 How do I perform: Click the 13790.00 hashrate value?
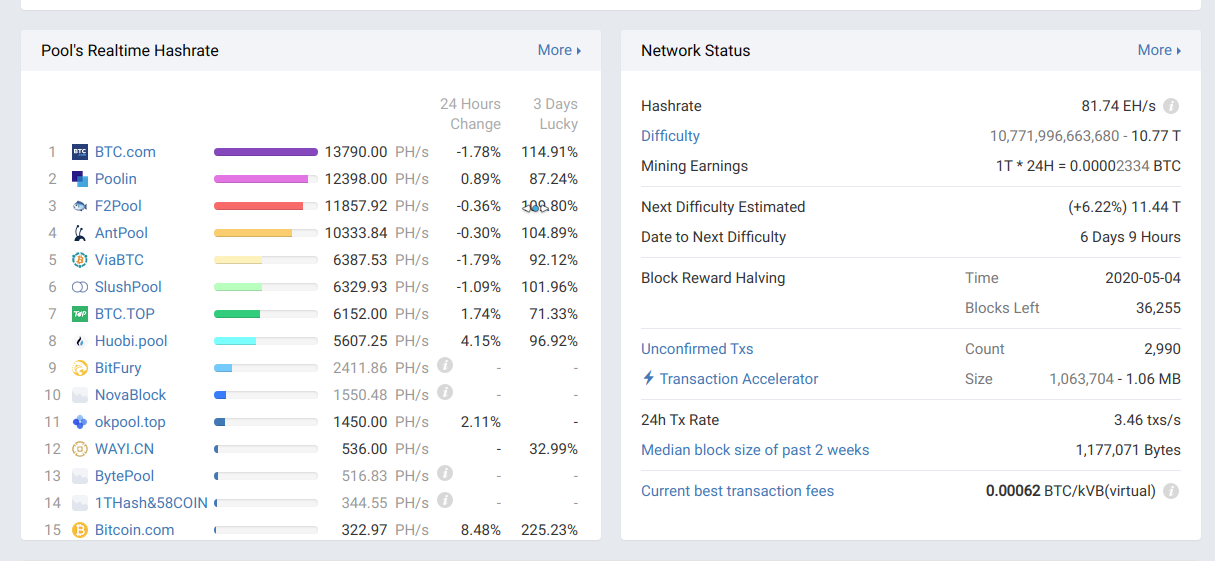pyautogui.click(x=356, y=152)
